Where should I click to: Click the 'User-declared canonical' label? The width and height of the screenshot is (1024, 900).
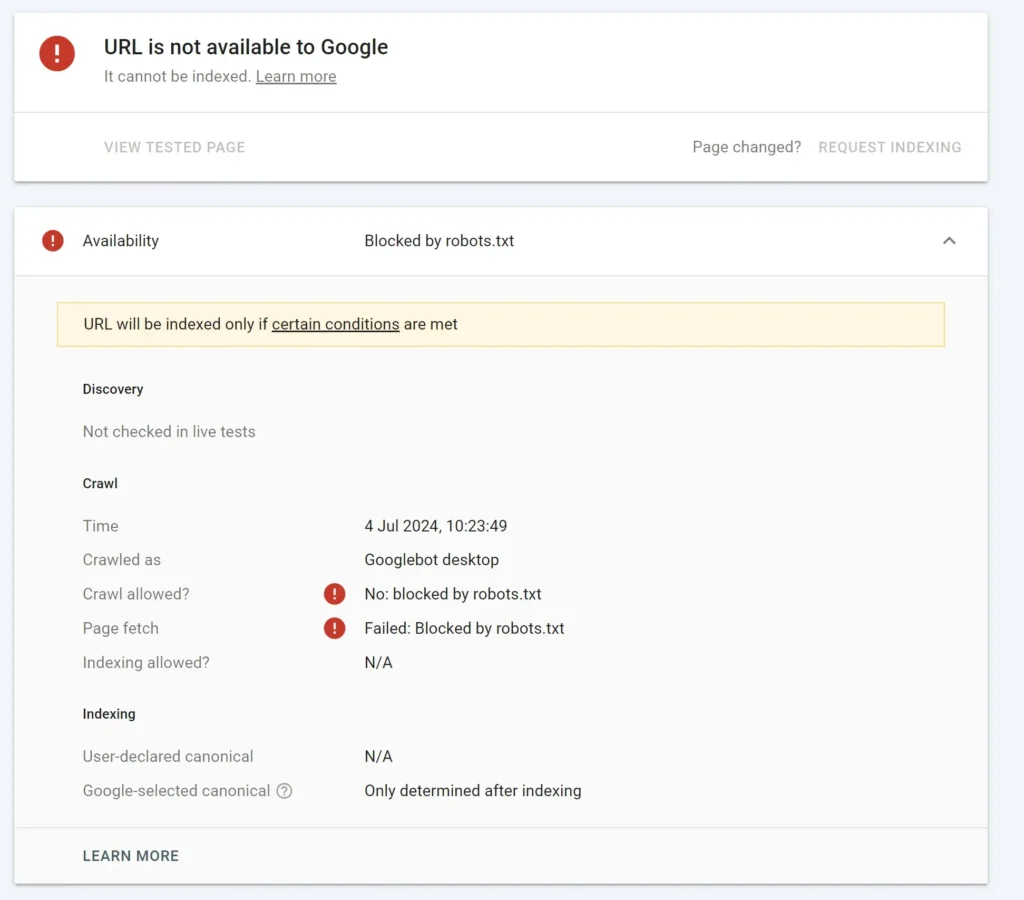click(x=168, y=756)
